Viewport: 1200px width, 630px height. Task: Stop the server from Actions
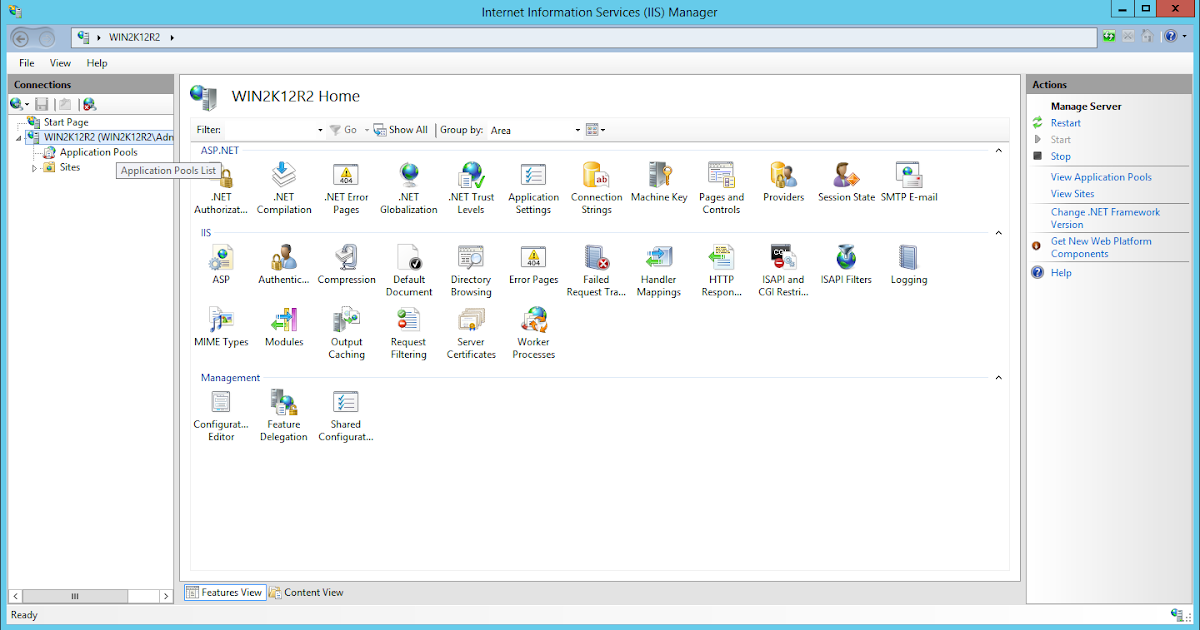pos(1060,156)
